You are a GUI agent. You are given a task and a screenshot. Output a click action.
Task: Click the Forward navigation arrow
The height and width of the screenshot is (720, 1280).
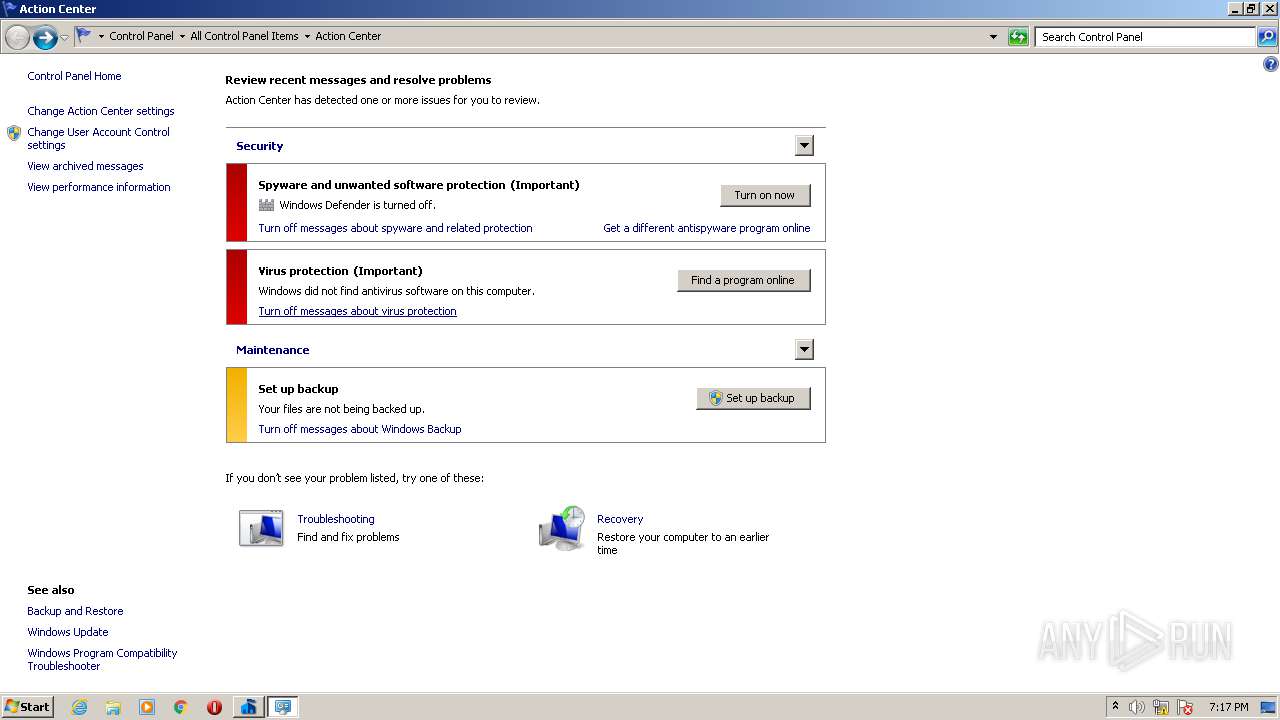pyautogui.click(x=45, y=38)
